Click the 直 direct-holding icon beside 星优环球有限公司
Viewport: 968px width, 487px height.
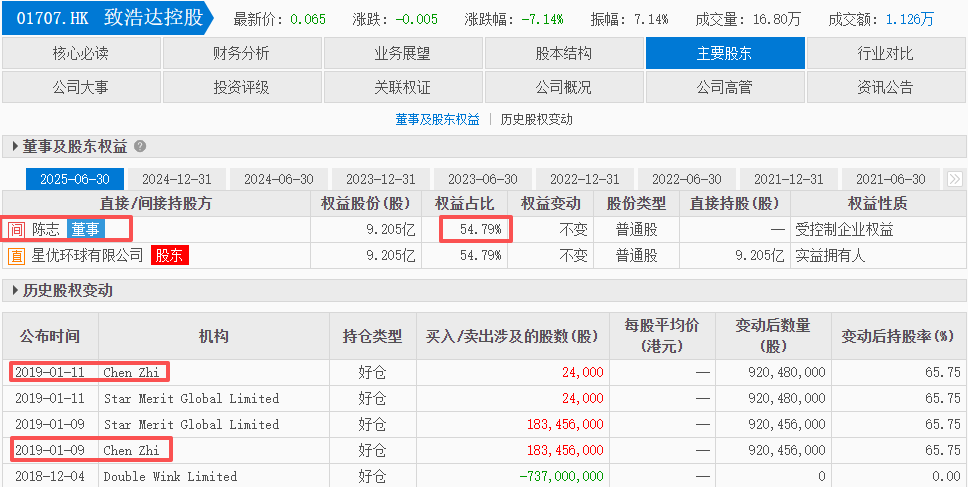16,255
